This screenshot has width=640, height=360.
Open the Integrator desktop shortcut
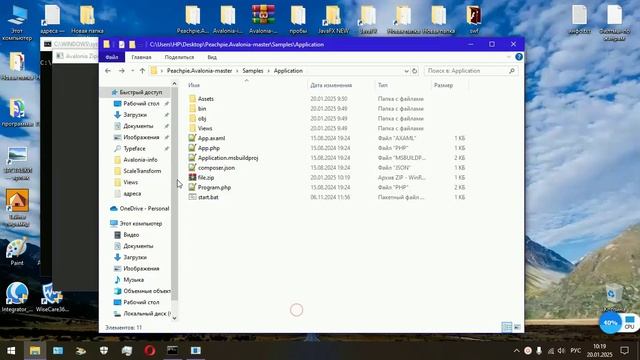[x=17, y=297]
